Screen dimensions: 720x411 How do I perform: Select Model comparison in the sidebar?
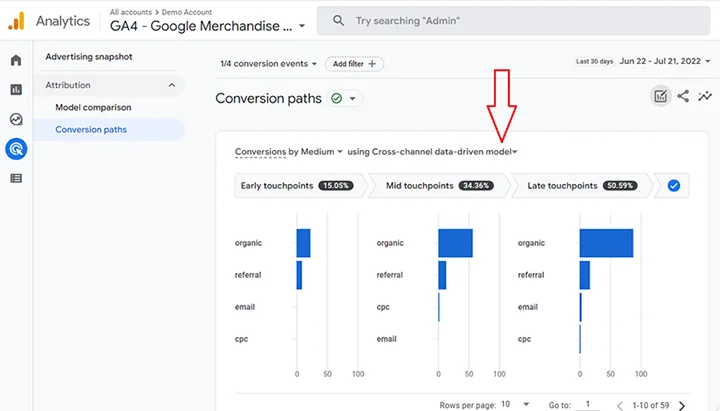[x=93, y=107]
